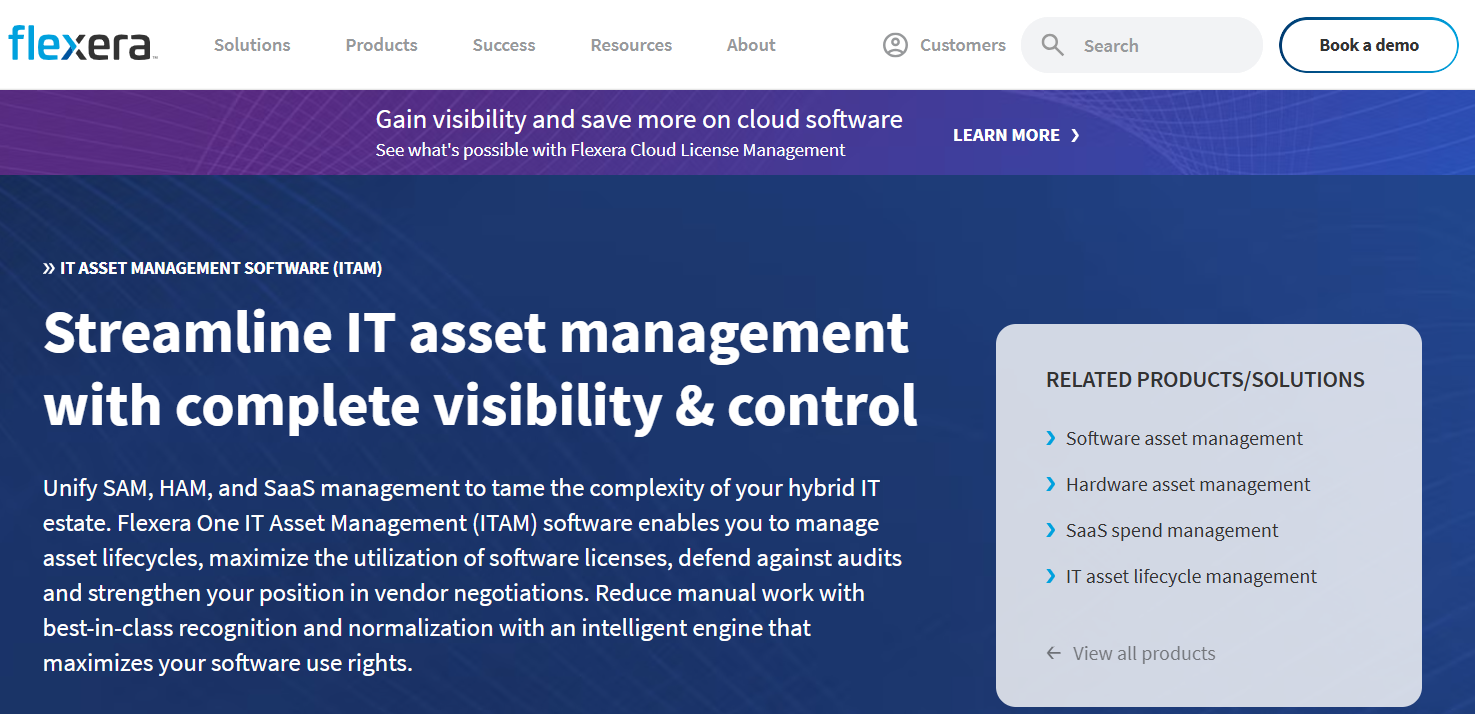Image resolution: width=1475 pixels, height=714 pixels.
Task: Open the Solutions menu
Action: tap(252, 45)
